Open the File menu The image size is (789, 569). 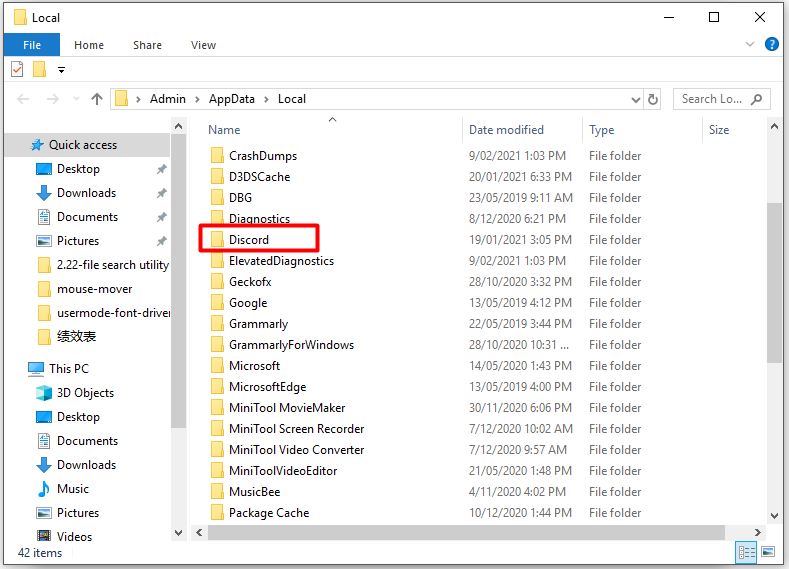(x=32, y=45)
